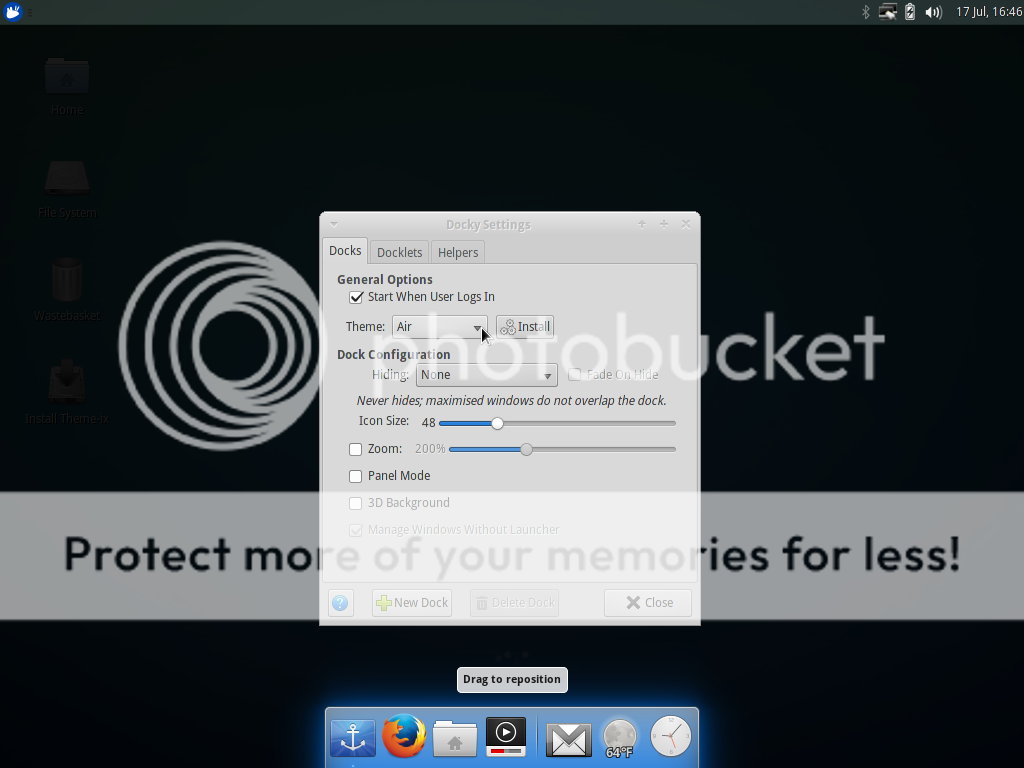1024x768 pixels.
Task: Open the Theme dropdown showing Air
Action: point(439,327)
